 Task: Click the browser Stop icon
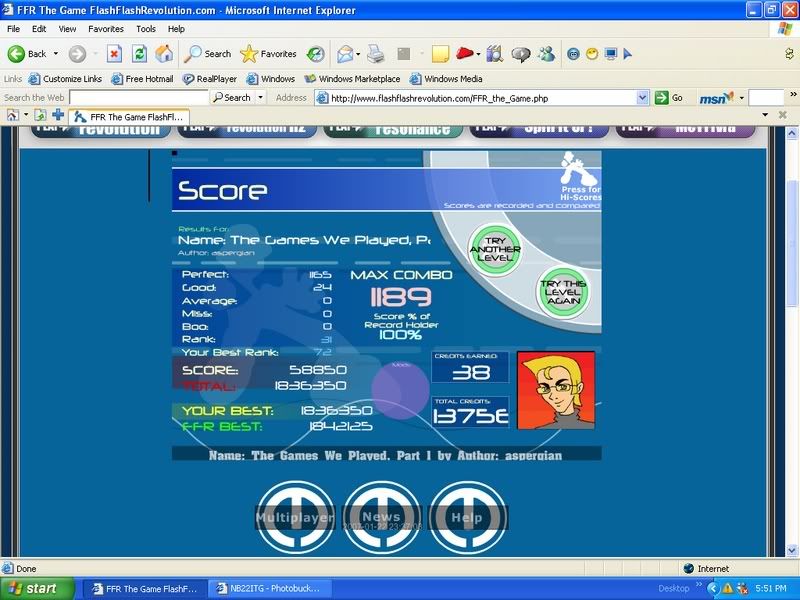114,54
